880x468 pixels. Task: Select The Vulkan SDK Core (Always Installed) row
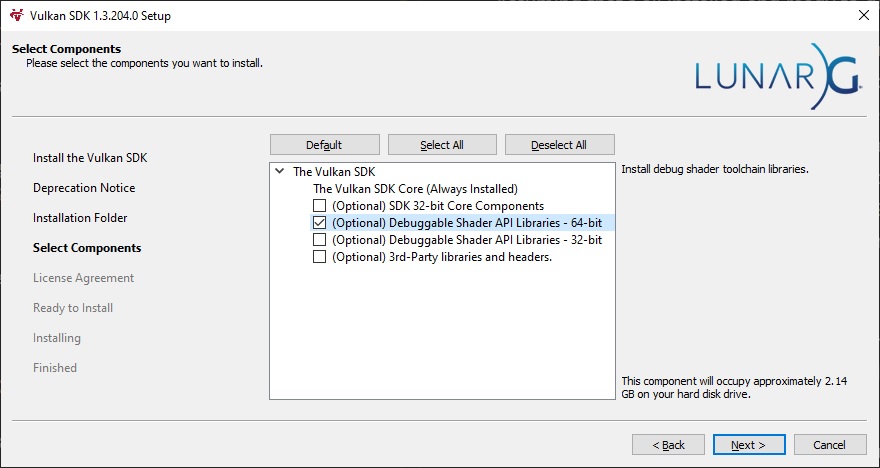click(x=415, y=189)
